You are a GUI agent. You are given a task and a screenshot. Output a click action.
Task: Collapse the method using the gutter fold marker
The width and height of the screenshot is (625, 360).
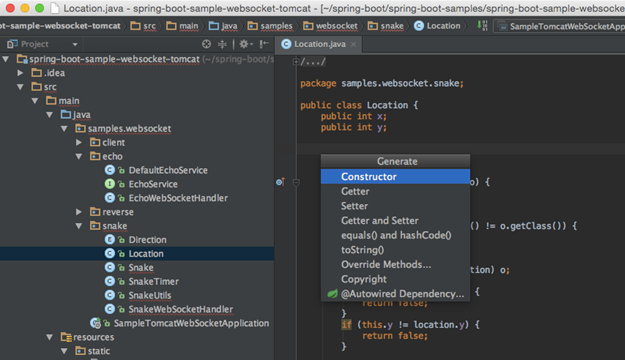point(296,183)
